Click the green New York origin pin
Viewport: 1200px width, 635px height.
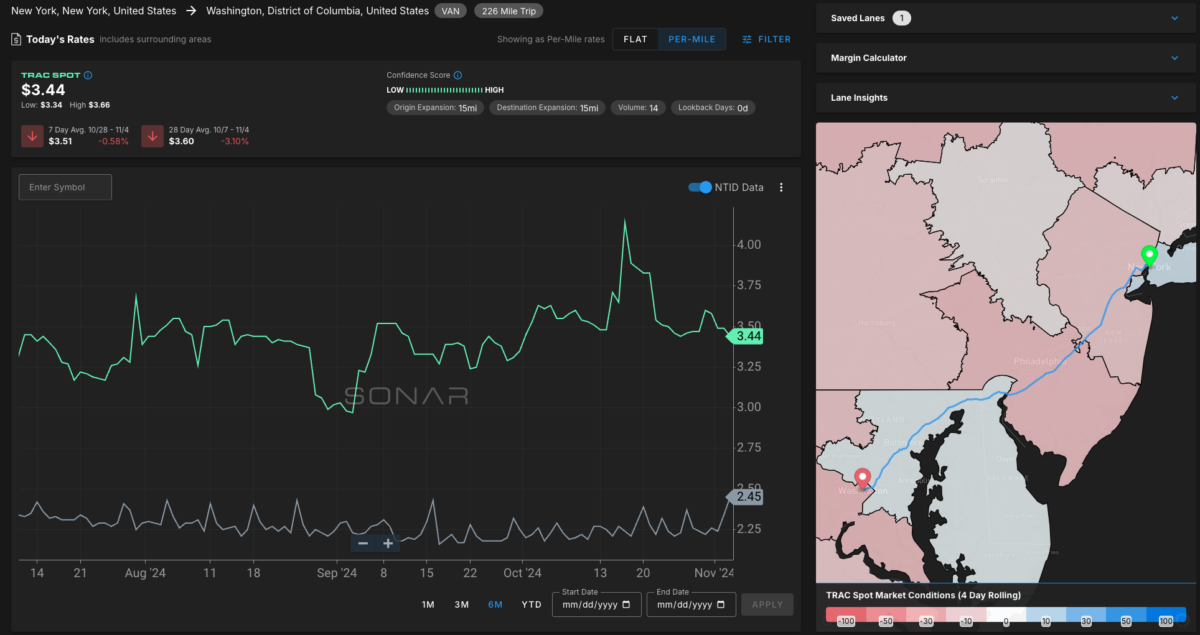coord(1148,256)
